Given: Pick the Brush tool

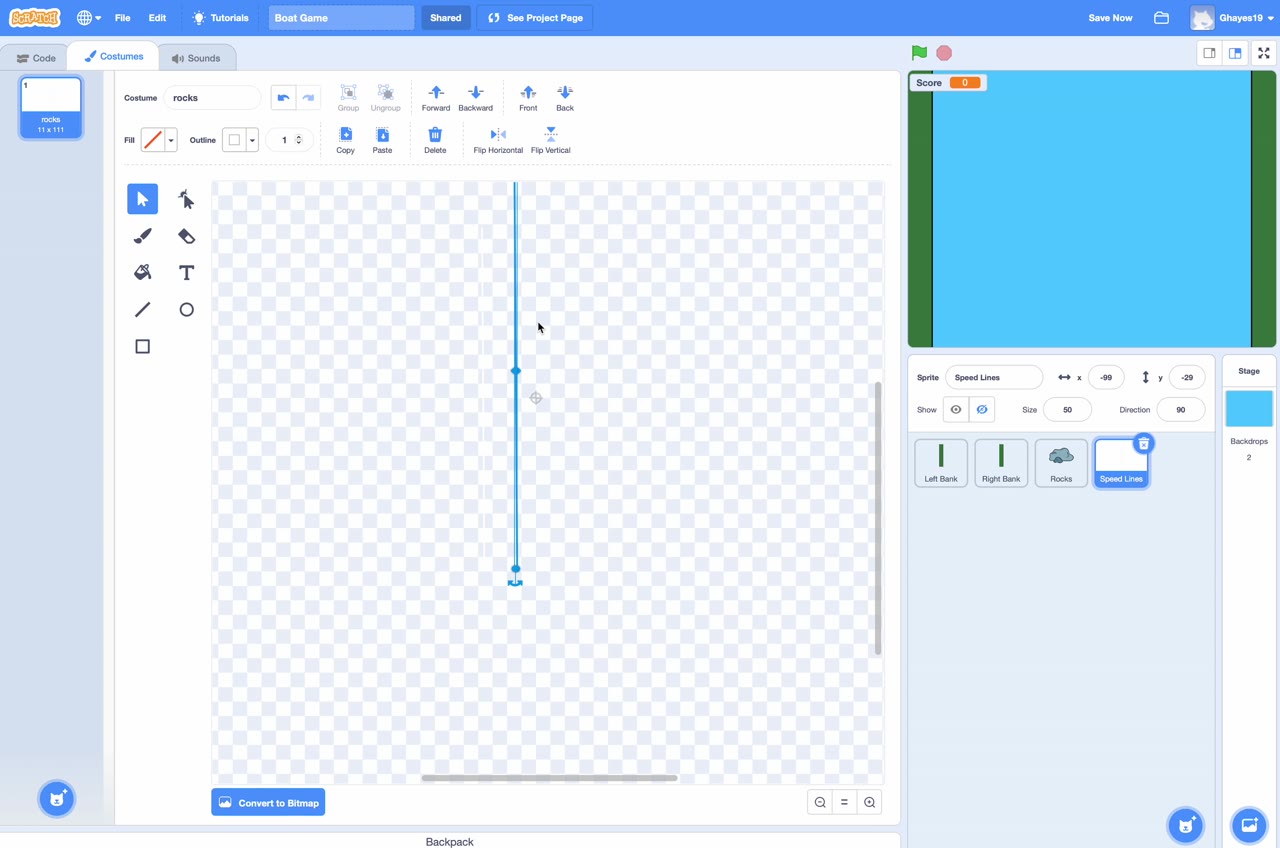Looking at the screenshot, I should (x=142, y=236).
